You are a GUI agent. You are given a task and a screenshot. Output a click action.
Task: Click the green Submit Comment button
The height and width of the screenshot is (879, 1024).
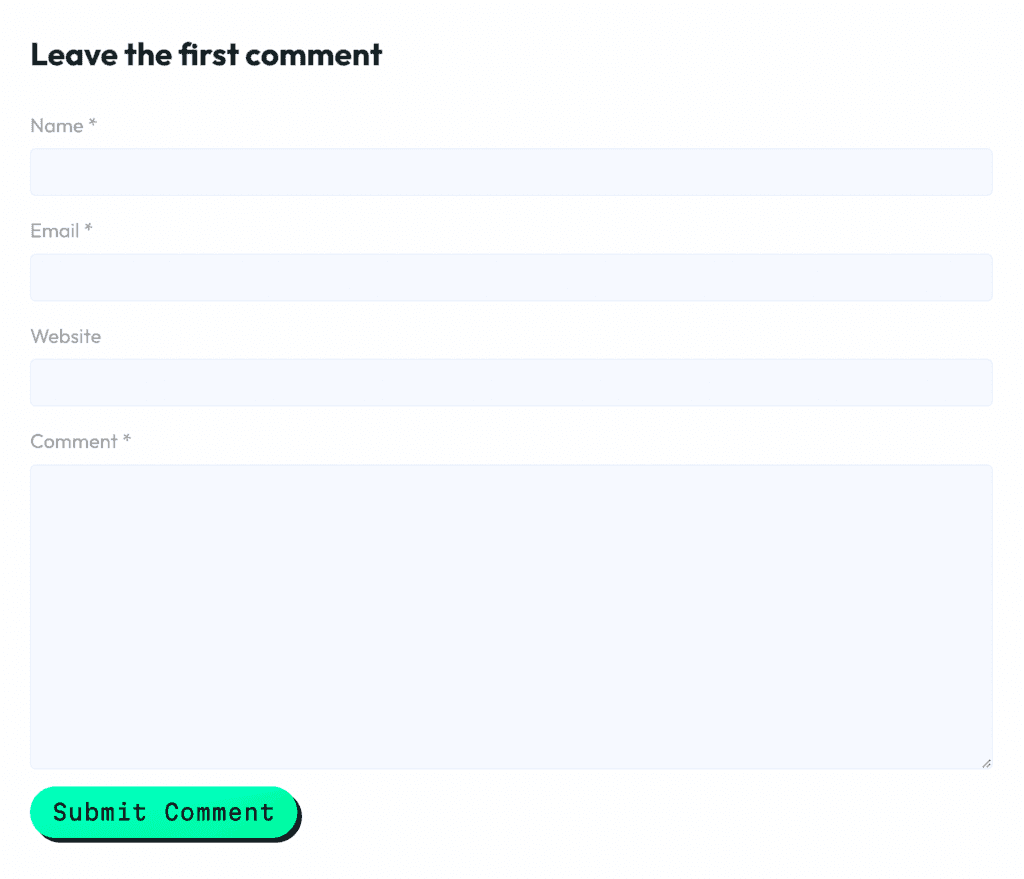[164, 812]
